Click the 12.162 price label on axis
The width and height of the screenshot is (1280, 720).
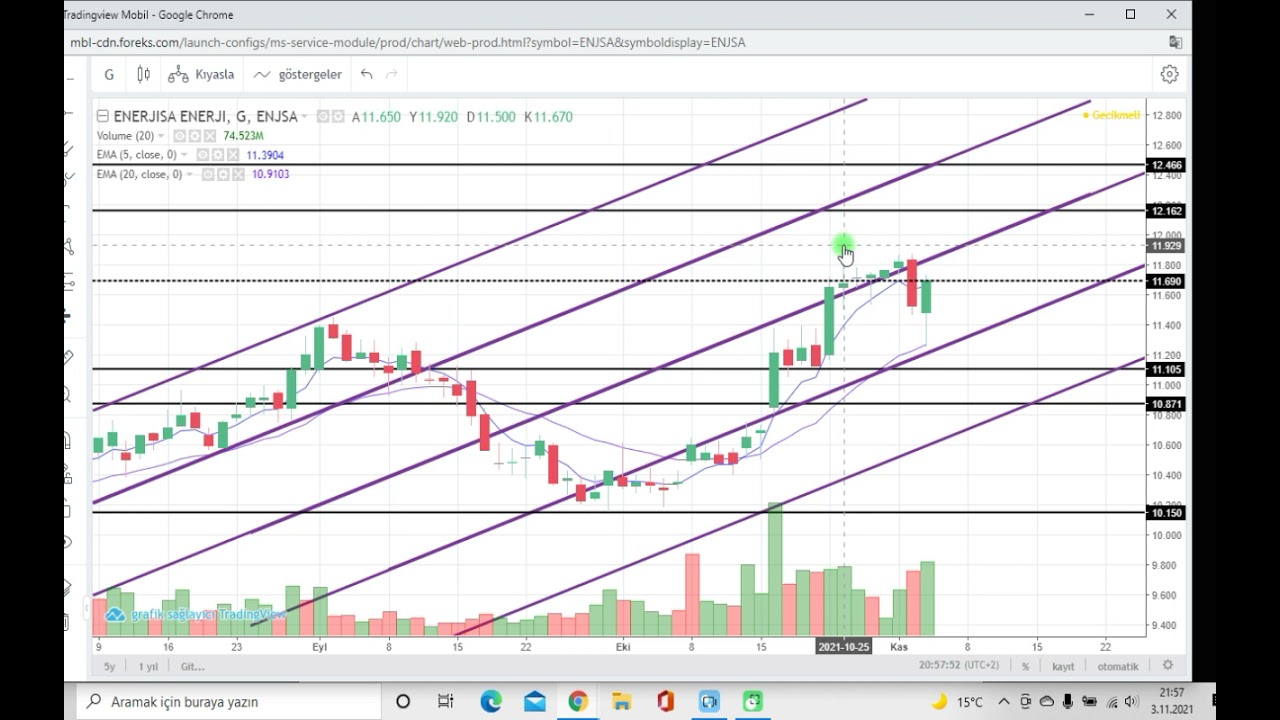click(1167, 211)
